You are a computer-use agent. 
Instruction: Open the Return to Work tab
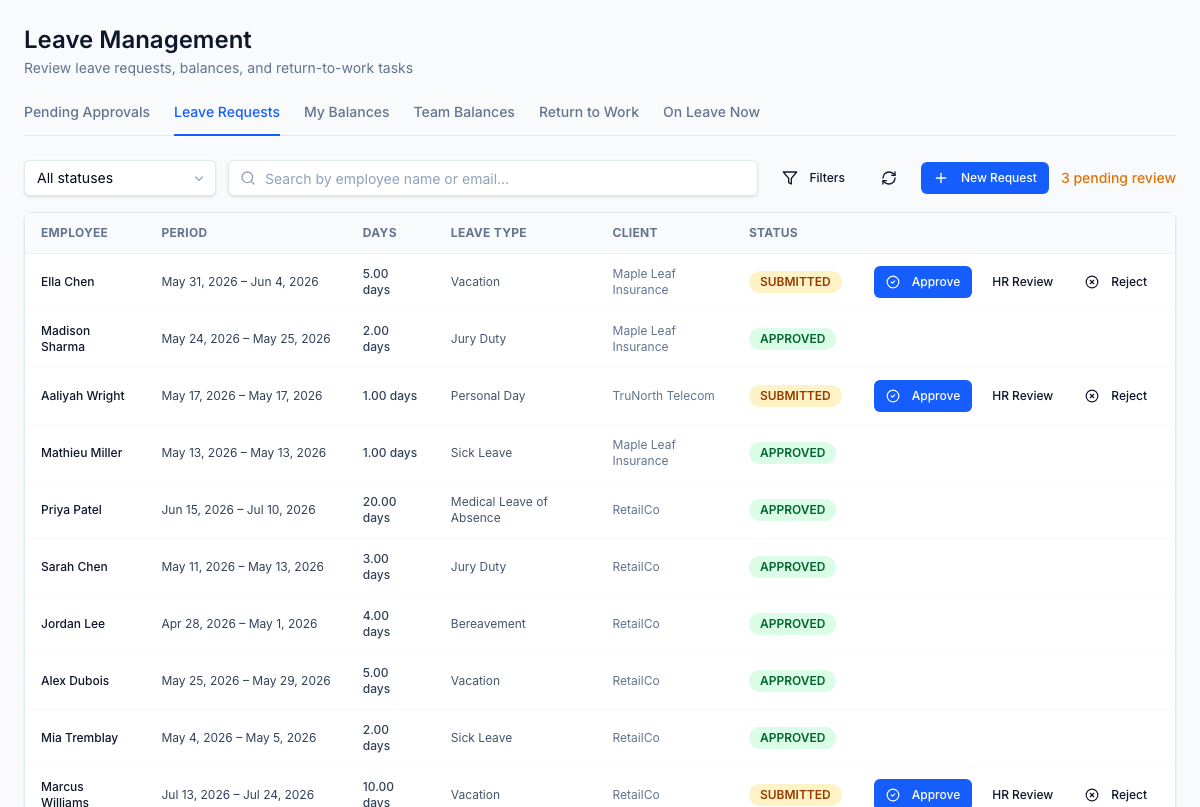pyautogui.click(x=589, y=112)
